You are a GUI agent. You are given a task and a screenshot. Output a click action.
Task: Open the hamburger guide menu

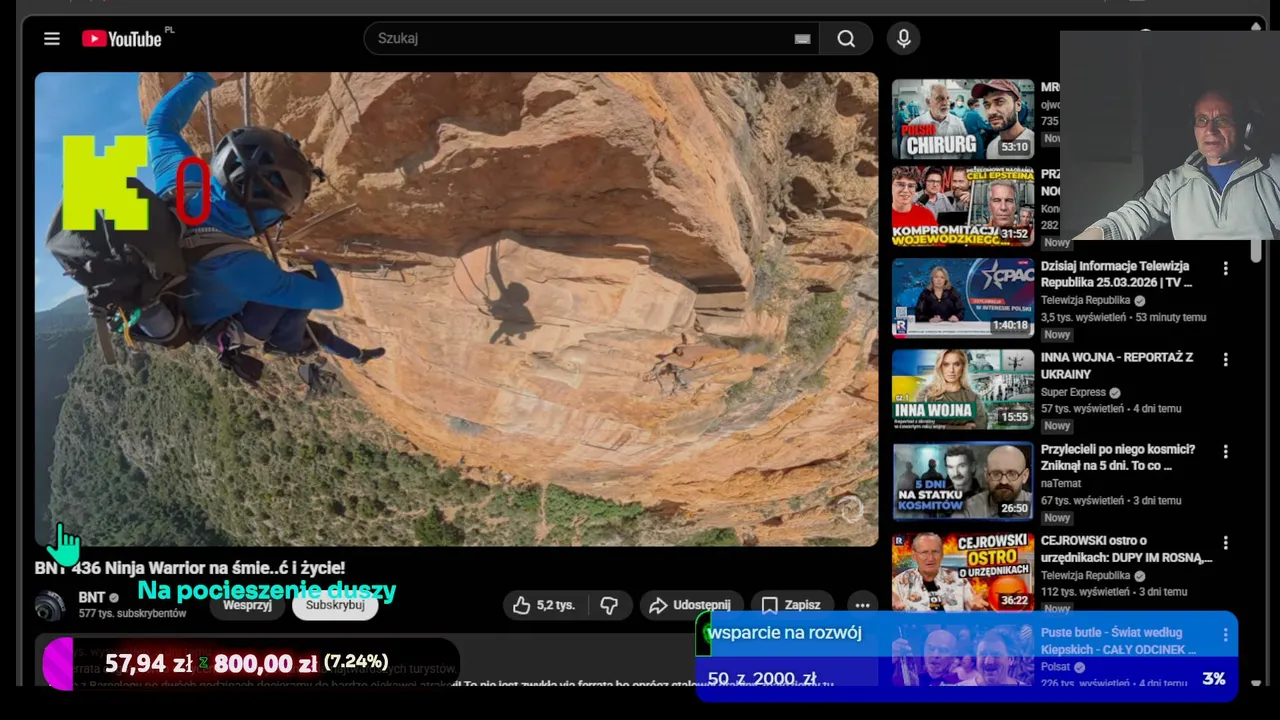(52, 39)
